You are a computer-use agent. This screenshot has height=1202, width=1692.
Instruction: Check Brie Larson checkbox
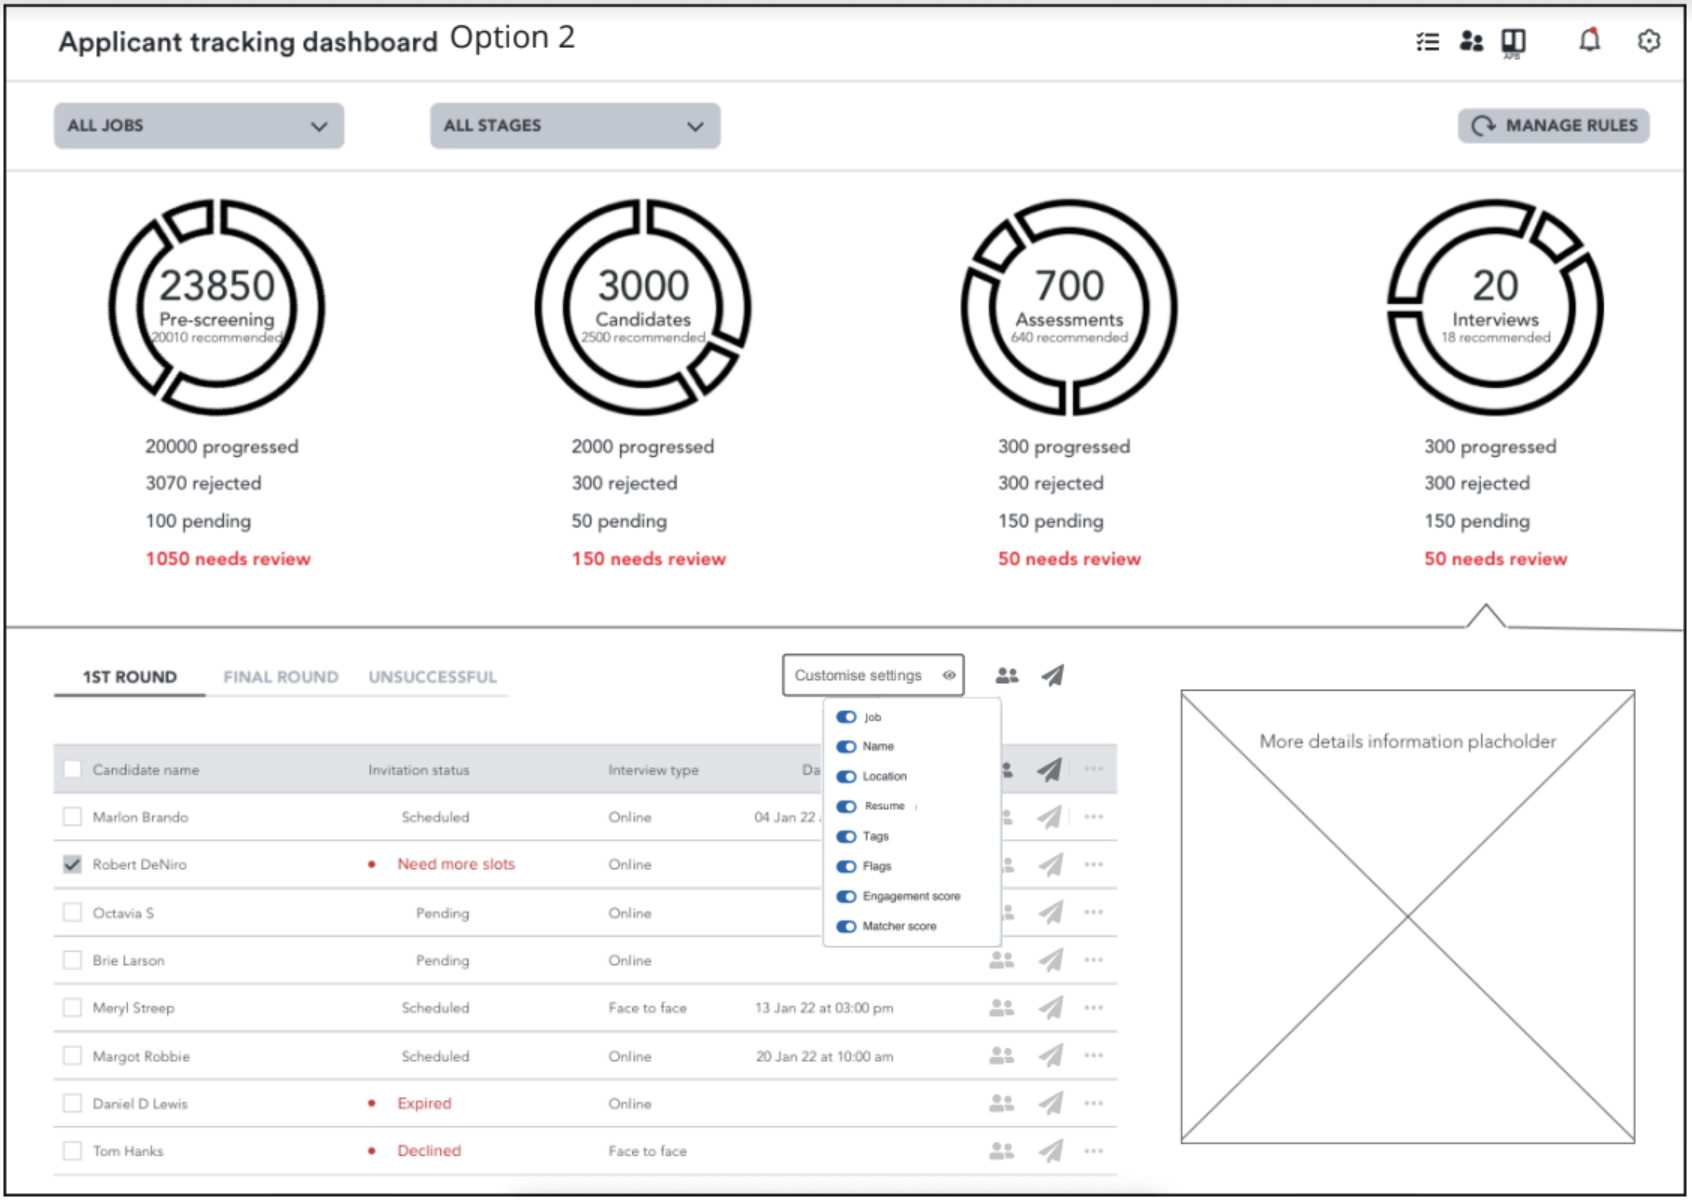pos(72,960)
